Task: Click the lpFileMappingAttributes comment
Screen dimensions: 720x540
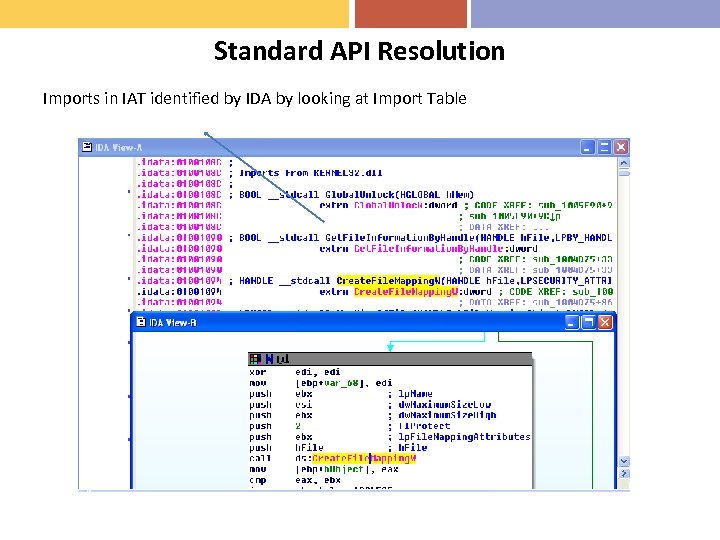Action: [464, 437]
